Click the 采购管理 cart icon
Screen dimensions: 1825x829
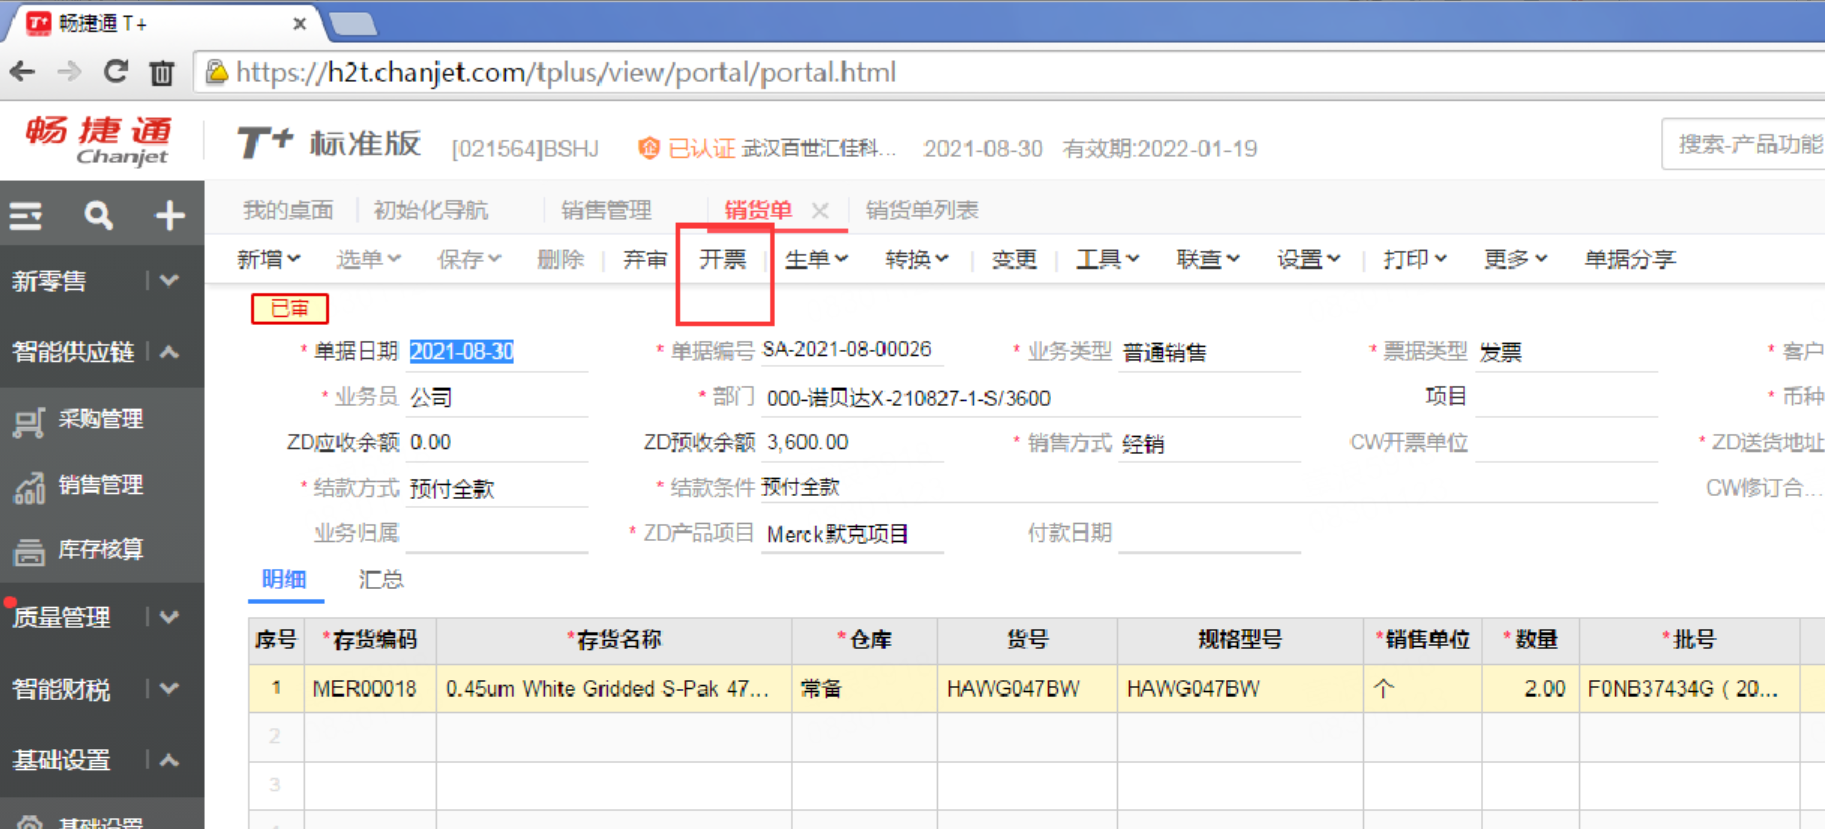29,421
